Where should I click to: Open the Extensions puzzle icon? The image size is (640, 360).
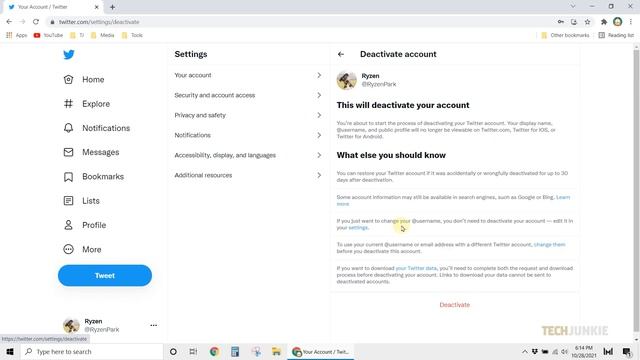pyautogui.click(x=604, y=22)
